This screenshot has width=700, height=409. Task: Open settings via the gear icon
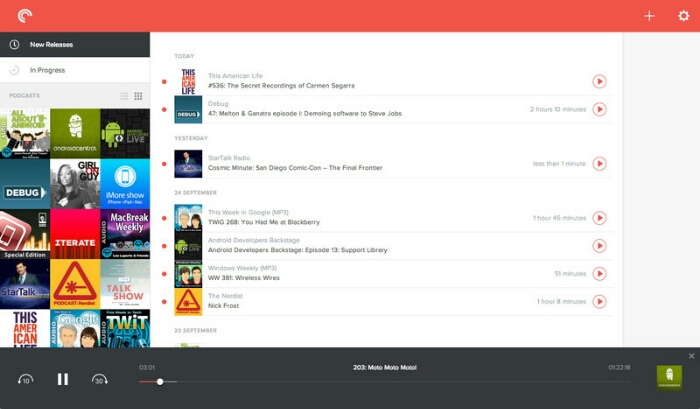683,16
